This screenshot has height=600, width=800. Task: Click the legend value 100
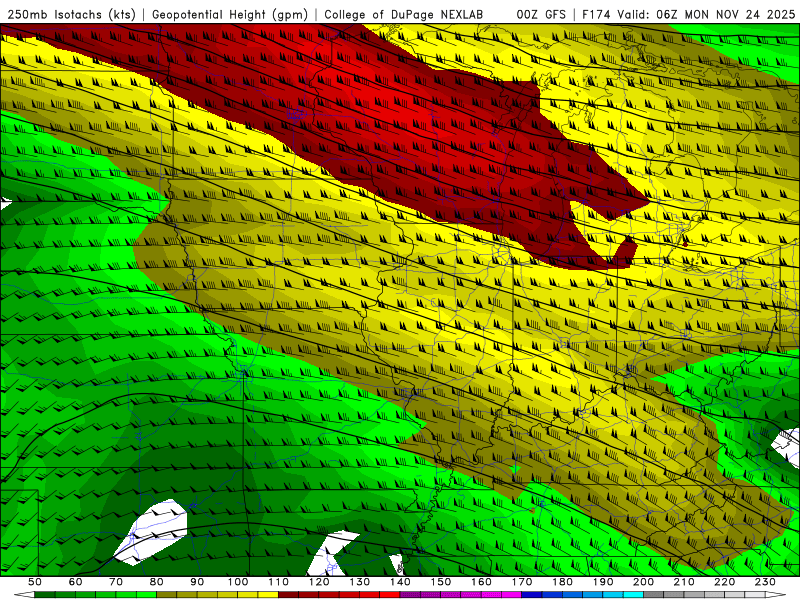[238, 582]
